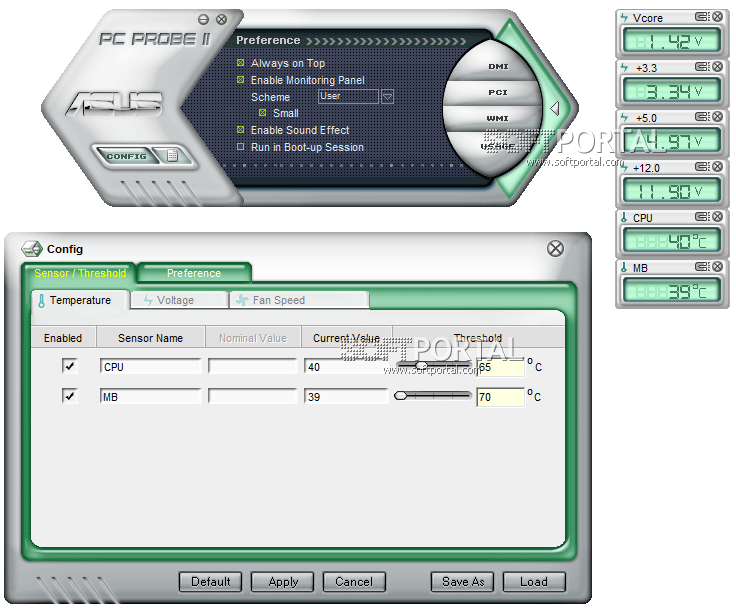Click the Cancel button

354,582
